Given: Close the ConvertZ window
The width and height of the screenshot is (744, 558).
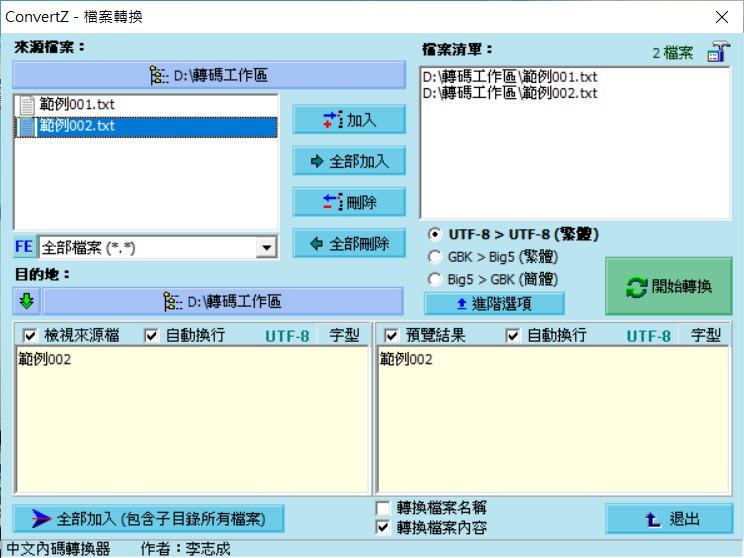Looking at the screenshot, I should (722, 17).
